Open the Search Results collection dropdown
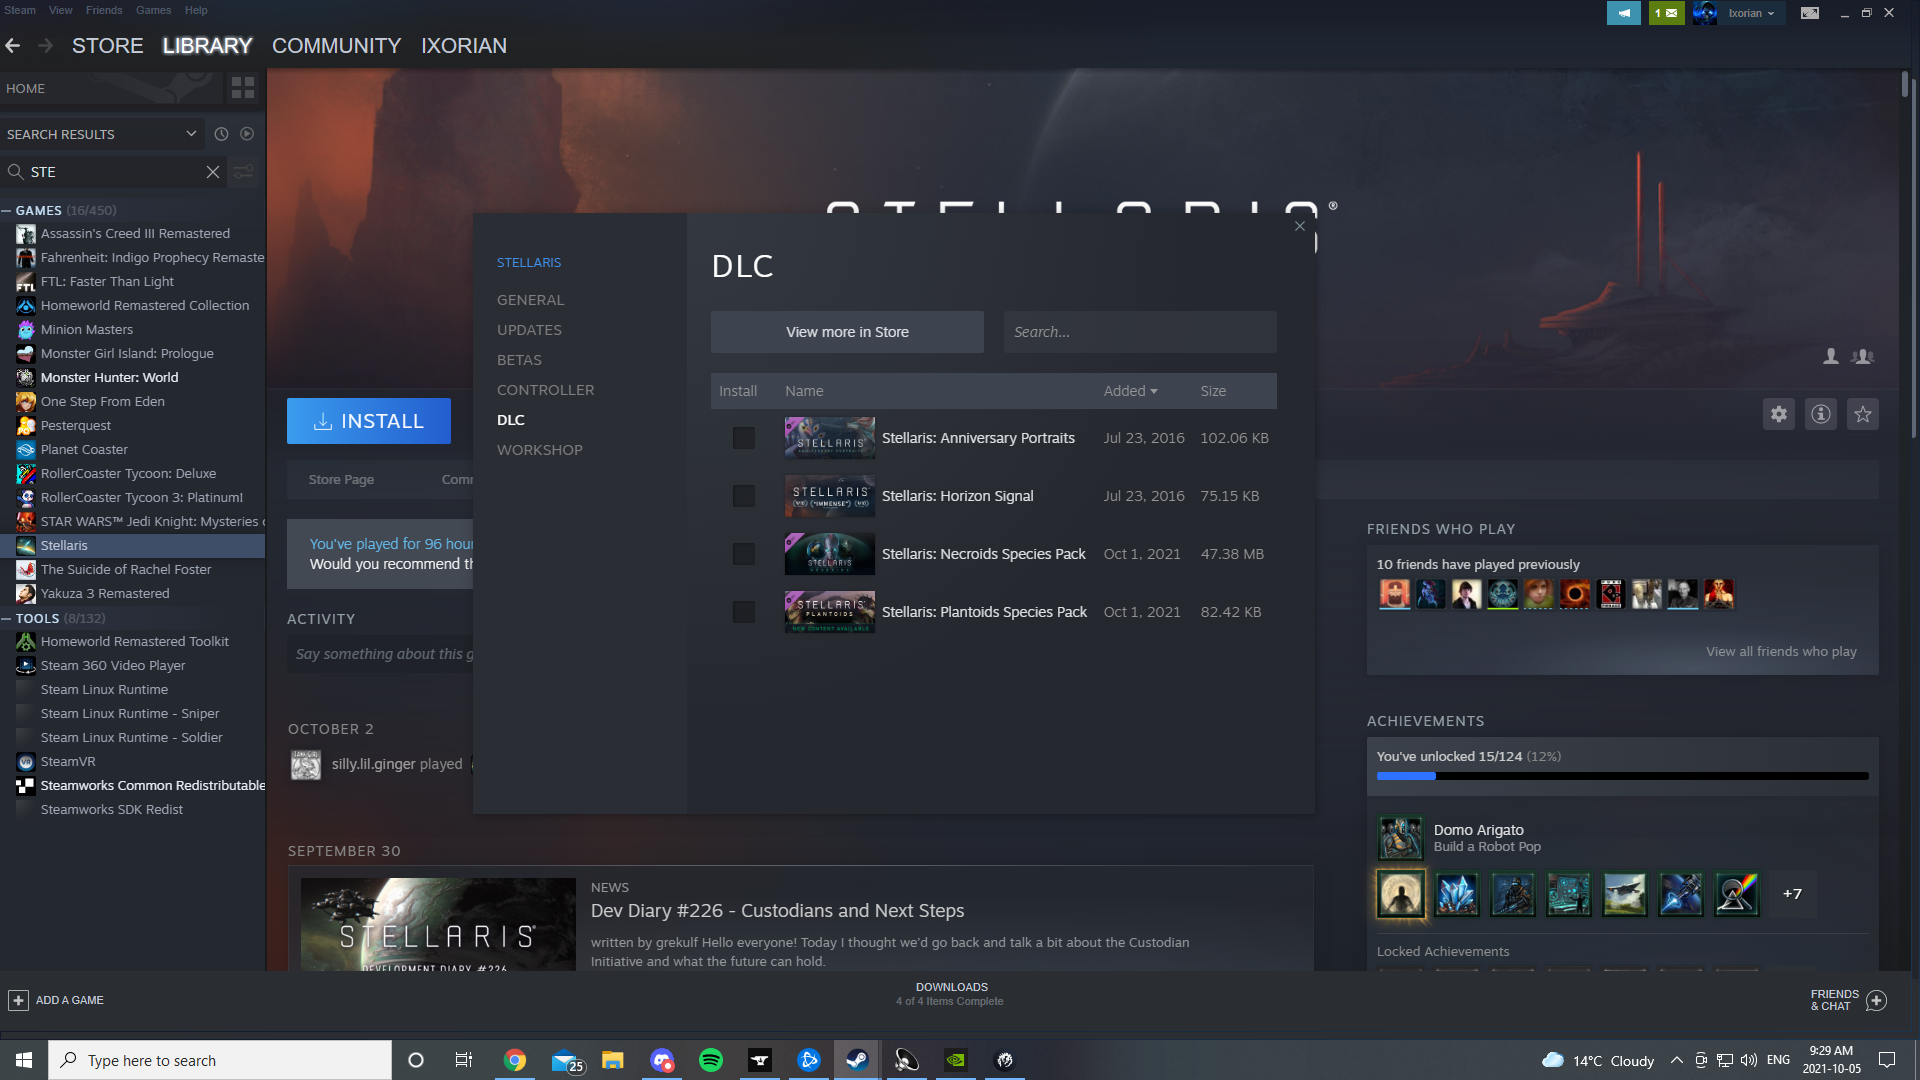 pyautogui.click(x=102, y=134)
